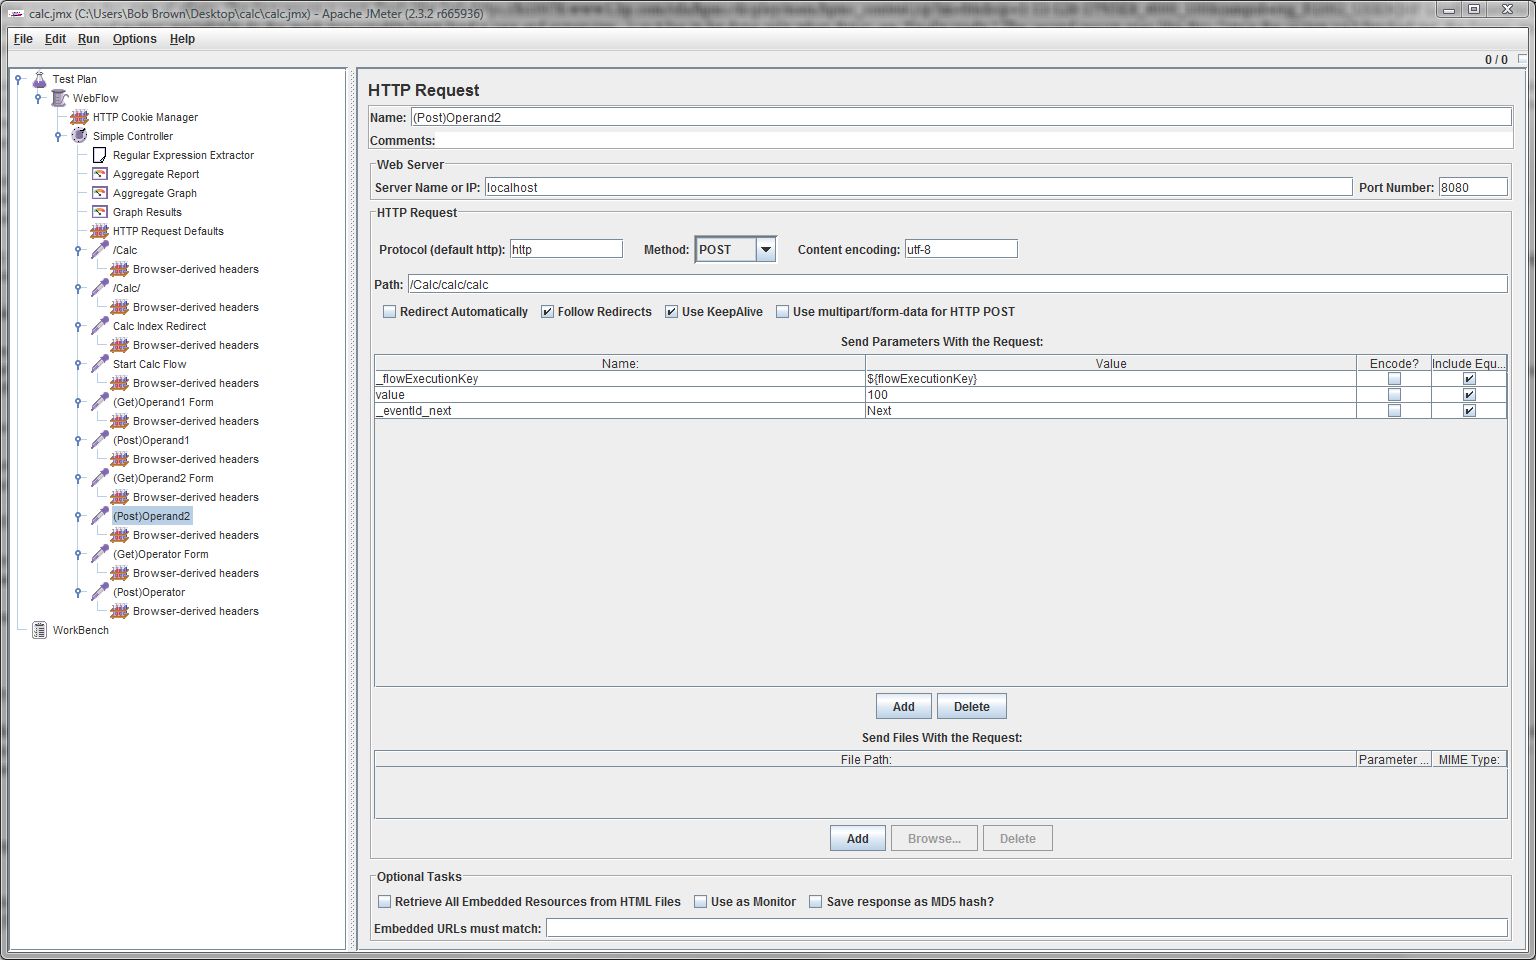Click the Start Calc Flow sampler icon
Viewport: 1536px width, 960px height.
99,364
